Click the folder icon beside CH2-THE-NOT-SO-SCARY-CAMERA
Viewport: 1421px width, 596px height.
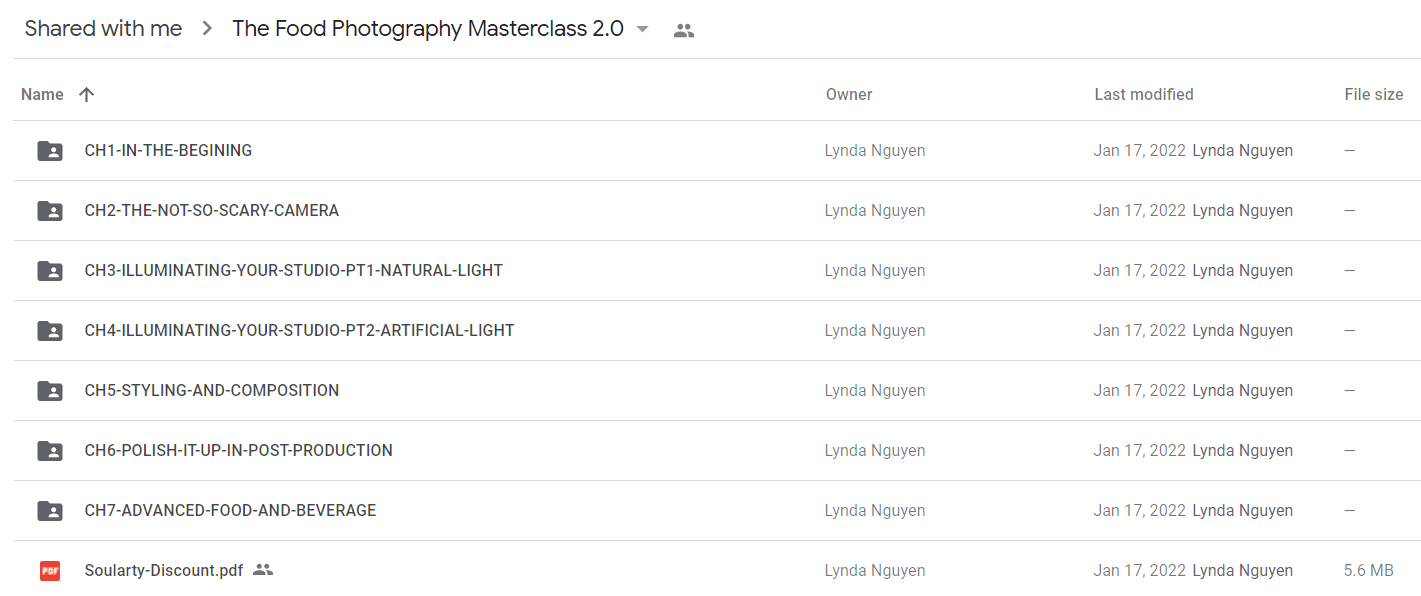50,211
